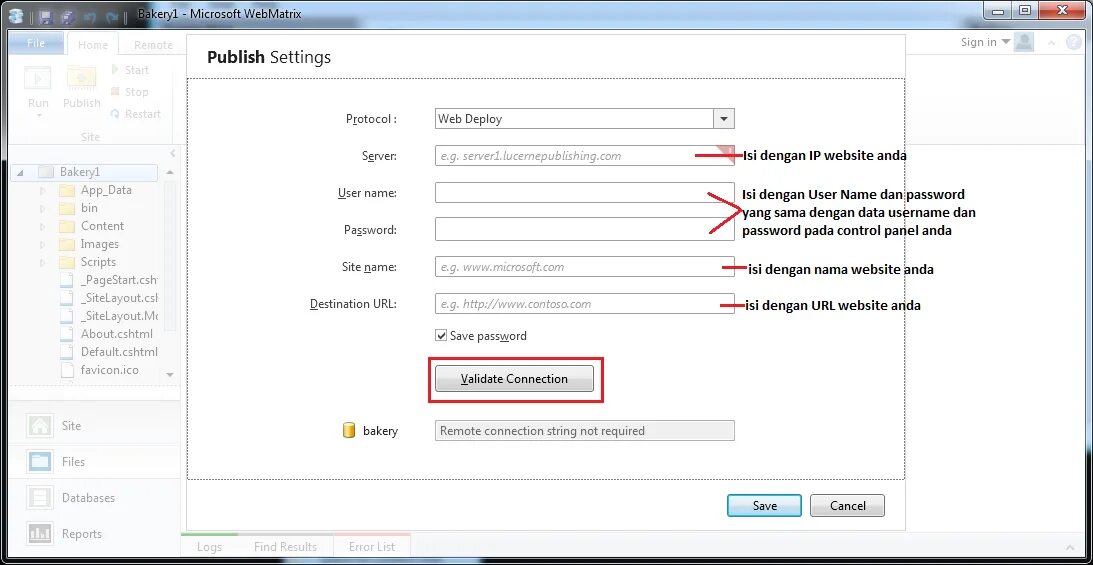Switch to the Home ribbon tab
The width and height of the screenshot is (1093, 565).
[93, 45]
